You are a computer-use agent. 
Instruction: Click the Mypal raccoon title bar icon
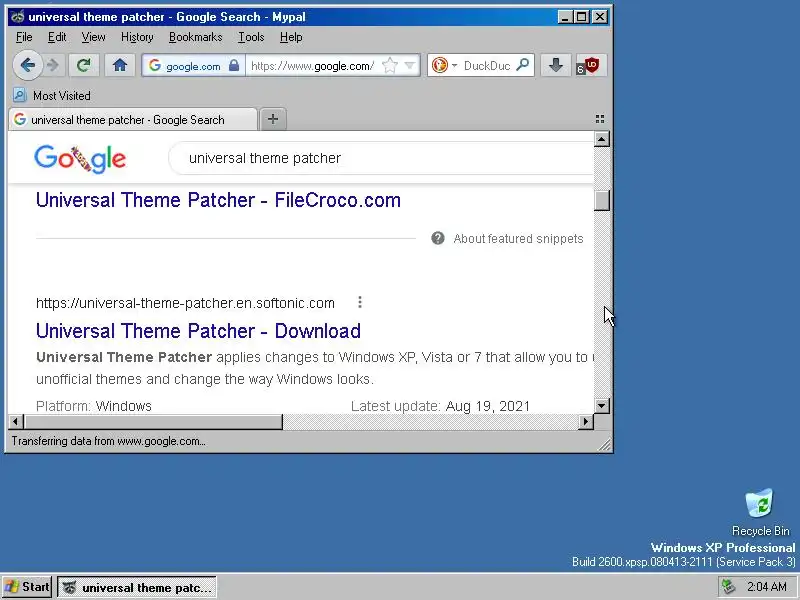coord(17,17)
